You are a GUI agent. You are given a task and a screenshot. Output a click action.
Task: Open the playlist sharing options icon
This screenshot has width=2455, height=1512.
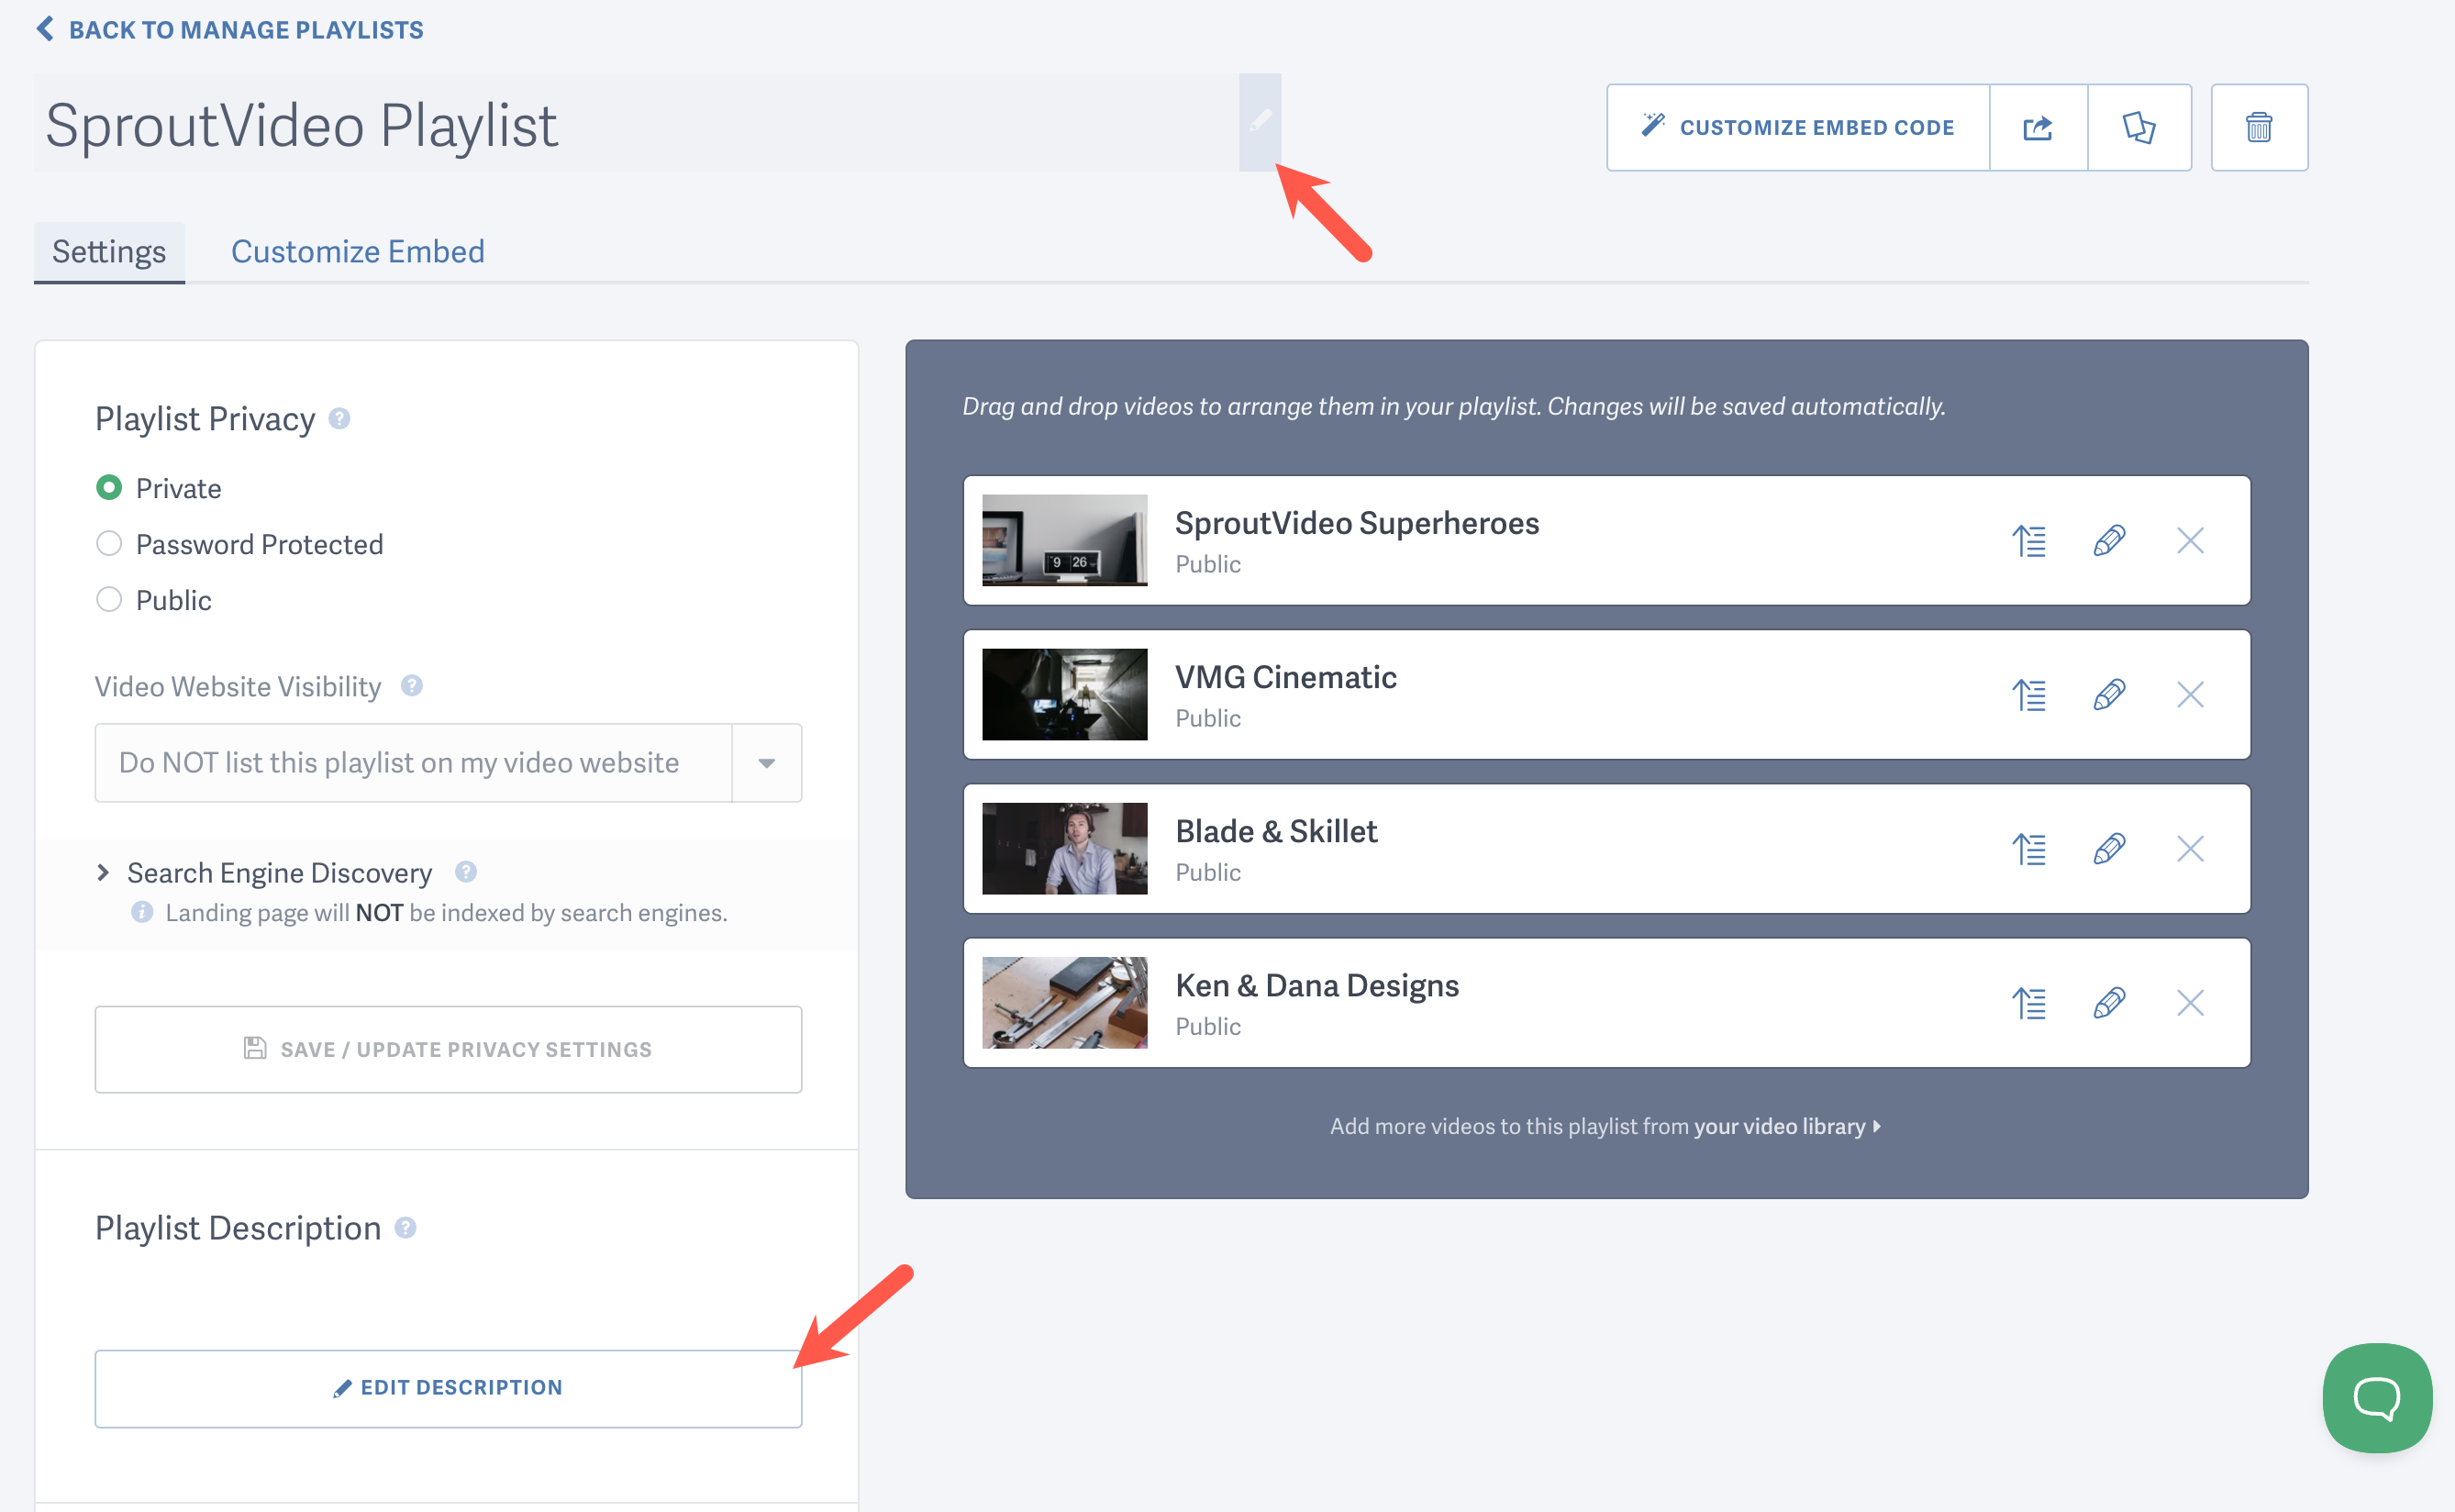click(2037, 127)
